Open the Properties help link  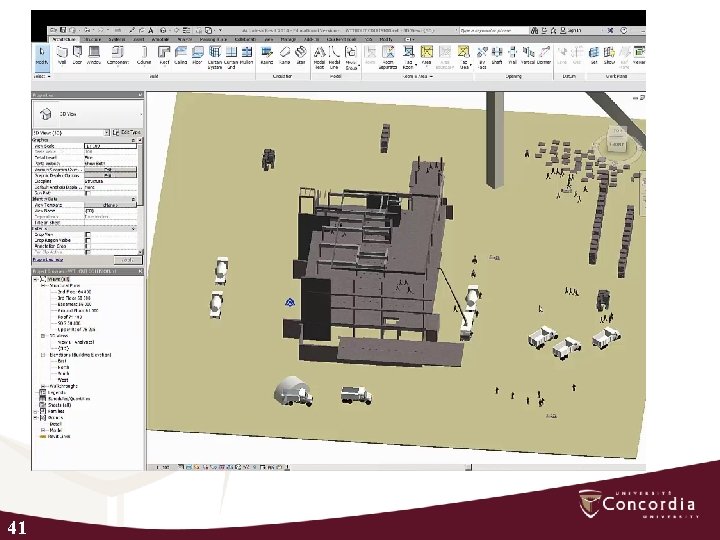(48, 260)
